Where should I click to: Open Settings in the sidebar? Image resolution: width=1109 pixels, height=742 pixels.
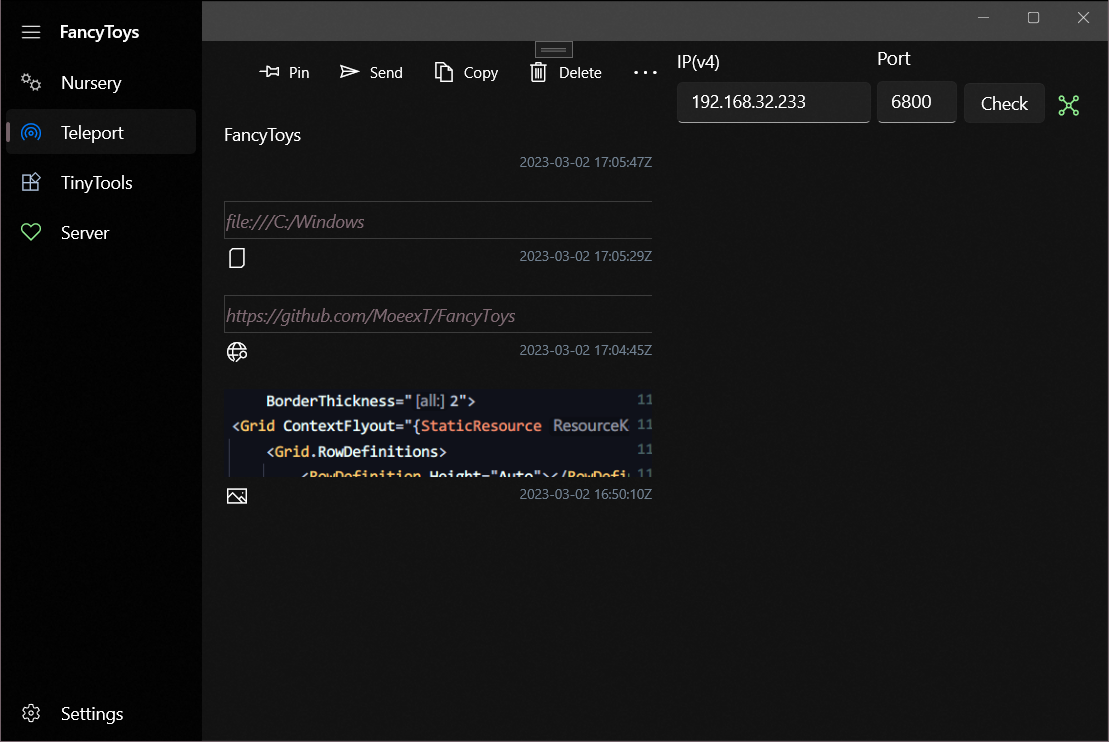pyautogui.click(x=91, y=714)
